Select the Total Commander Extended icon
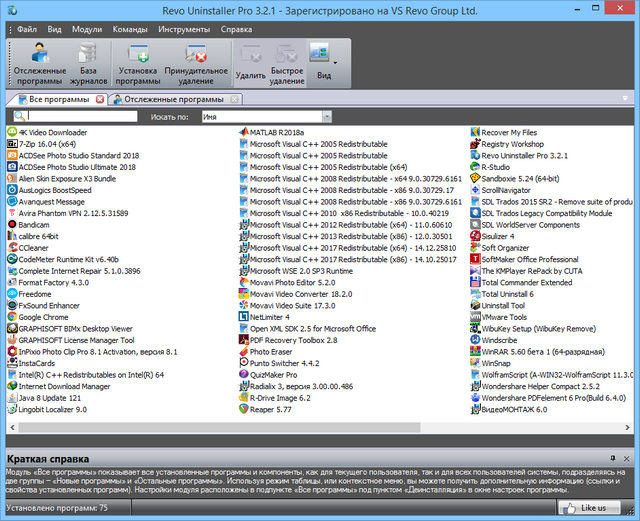640x521 pixels. (475, 282)
